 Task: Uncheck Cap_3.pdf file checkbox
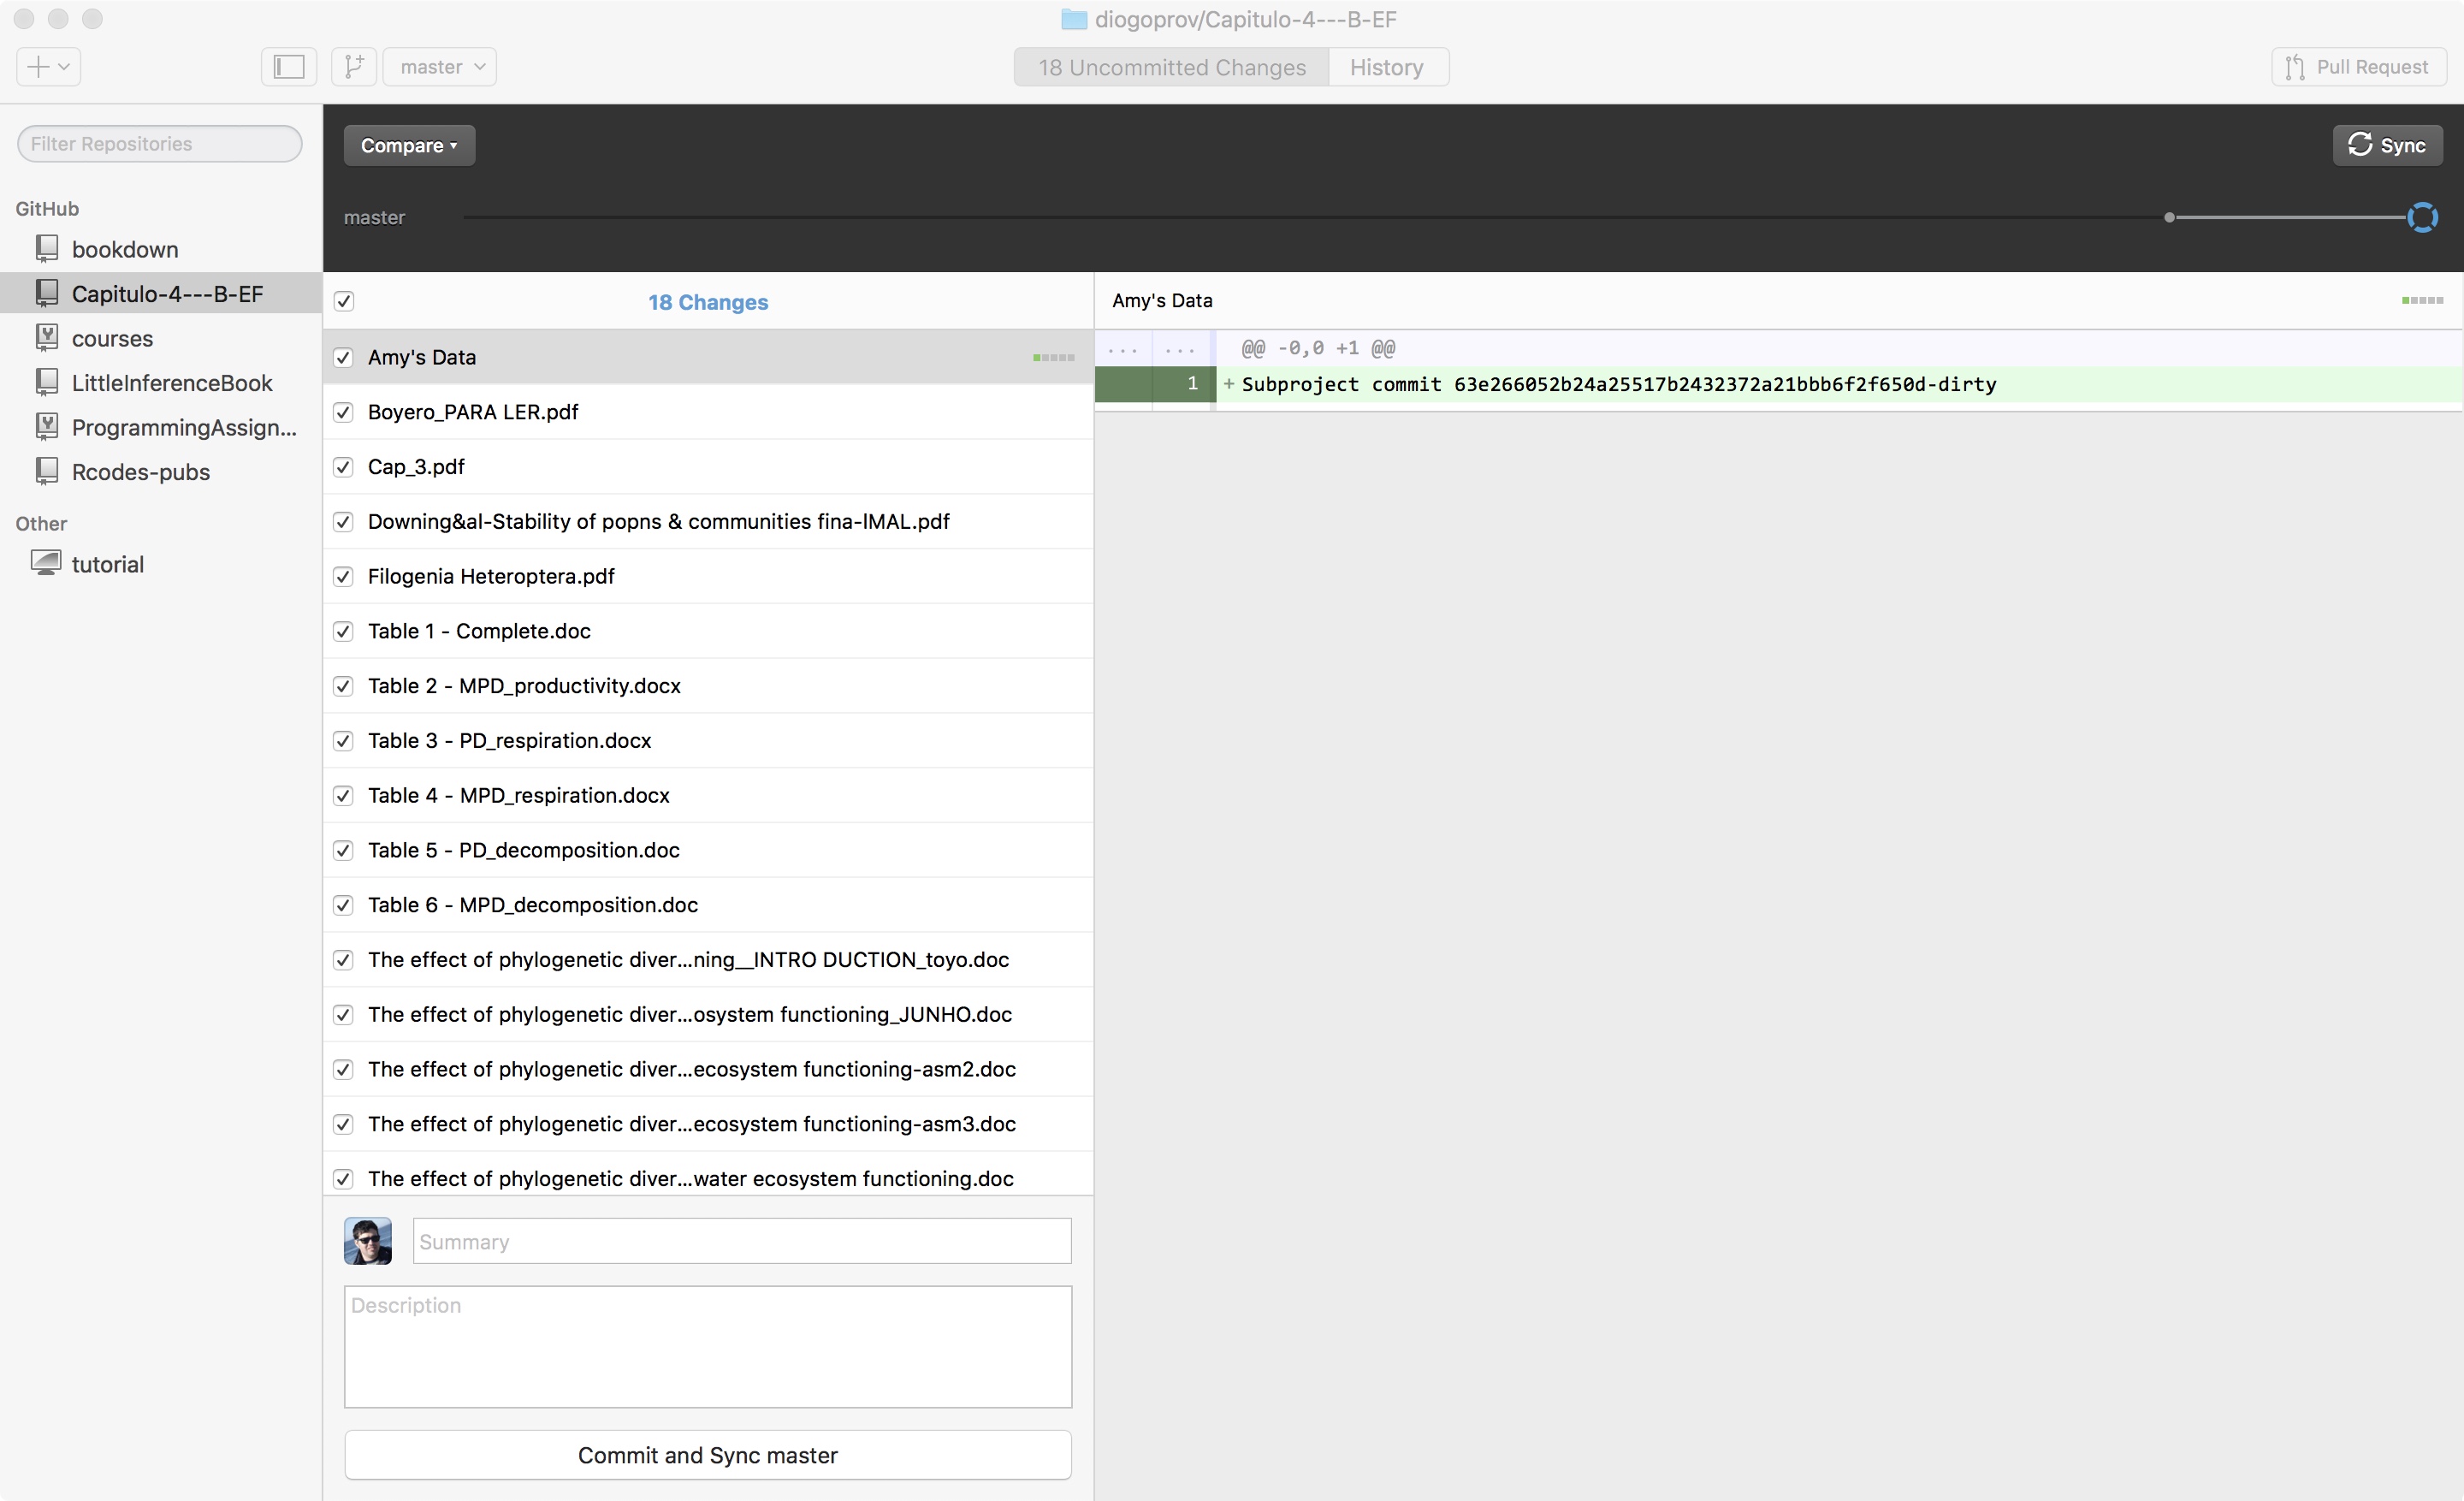(x=343, y=467)
